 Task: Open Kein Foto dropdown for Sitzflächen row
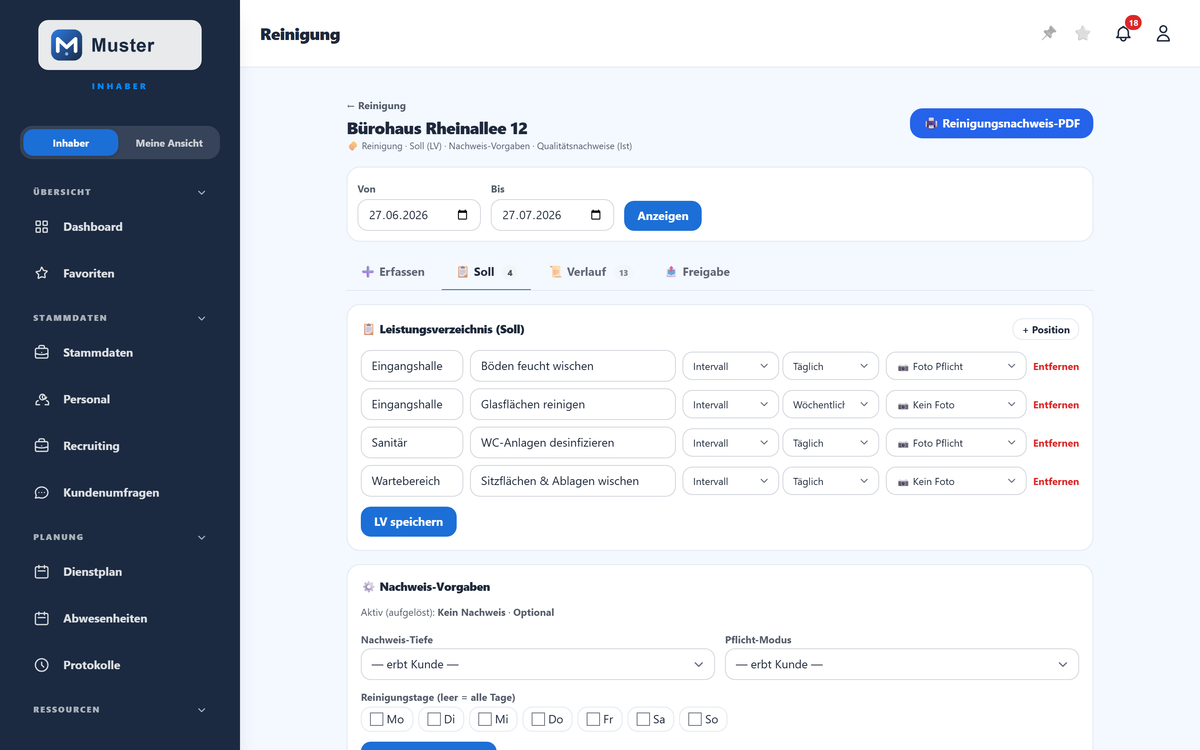point(956,481)
